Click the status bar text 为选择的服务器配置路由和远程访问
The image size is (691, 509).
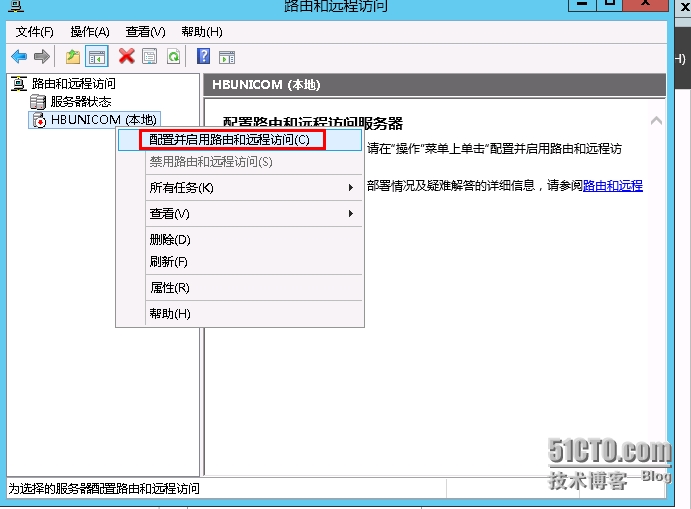(x=104, y=488)
